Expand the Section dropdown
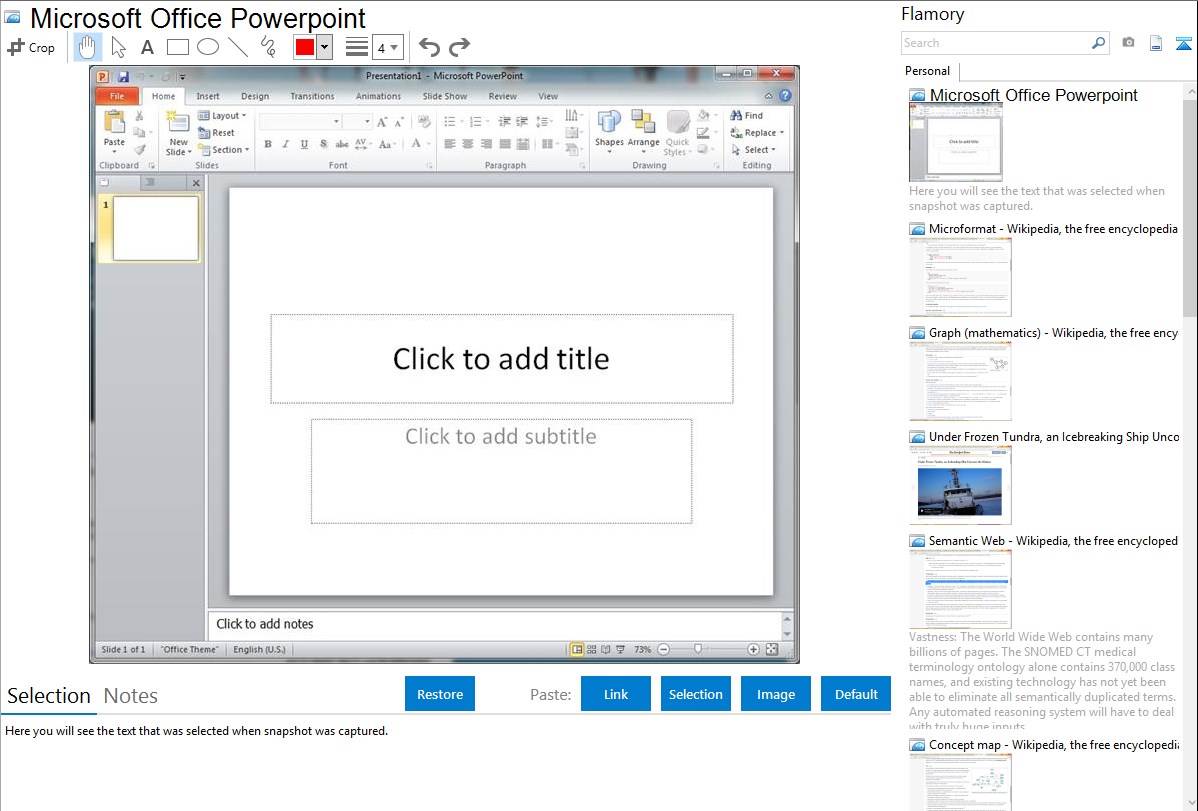1198x811 pixels. 225,150
